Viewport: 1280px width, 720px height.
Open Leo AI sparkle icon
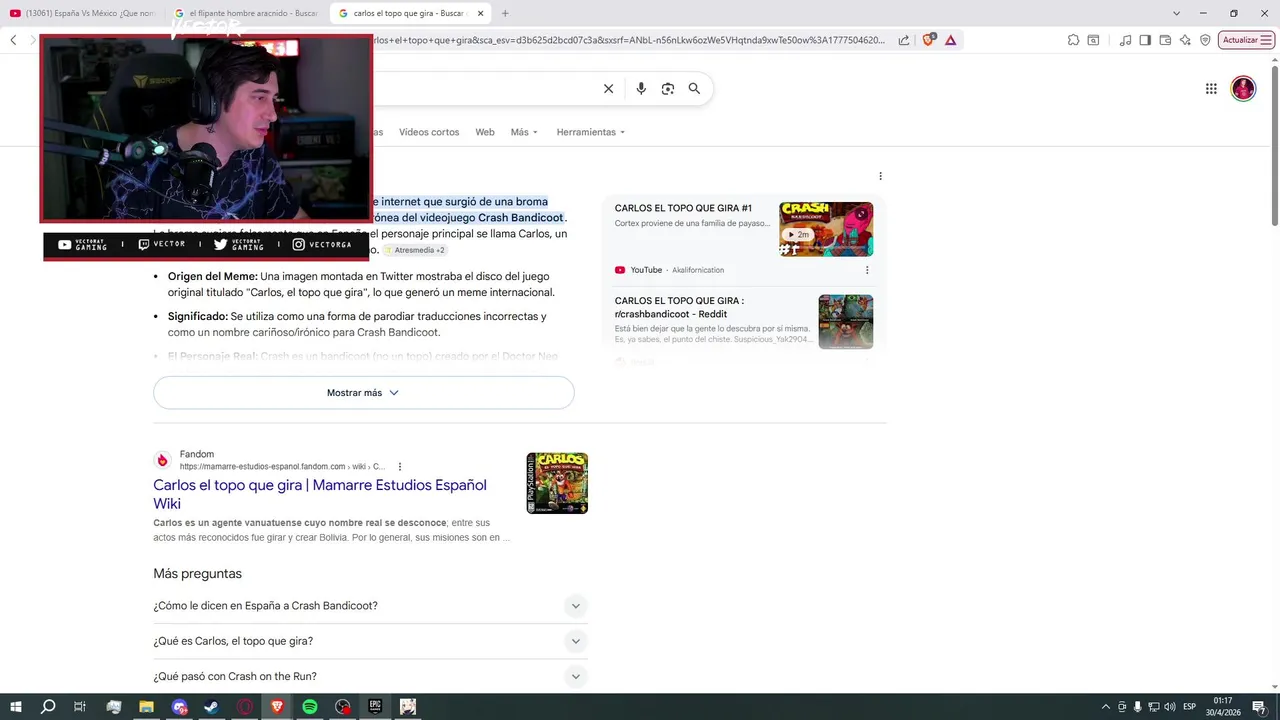click(1185, 40)
